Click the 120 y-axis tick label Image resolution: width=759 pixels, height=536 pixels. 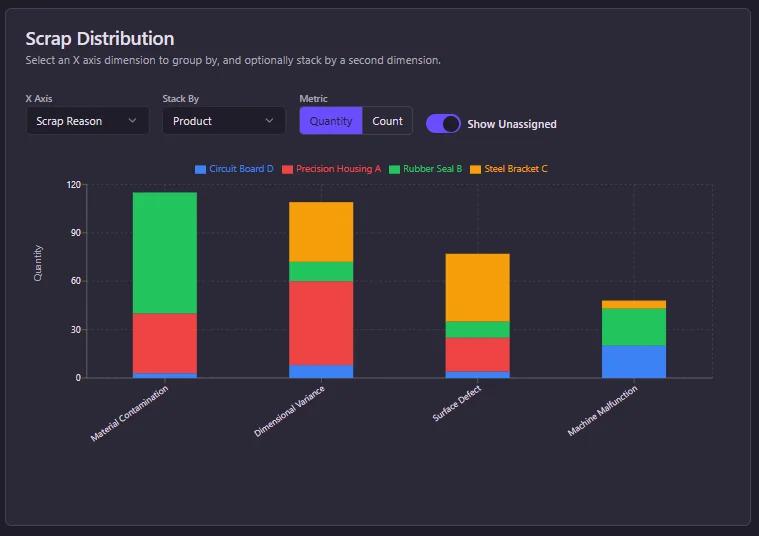(x=74, y=184)
